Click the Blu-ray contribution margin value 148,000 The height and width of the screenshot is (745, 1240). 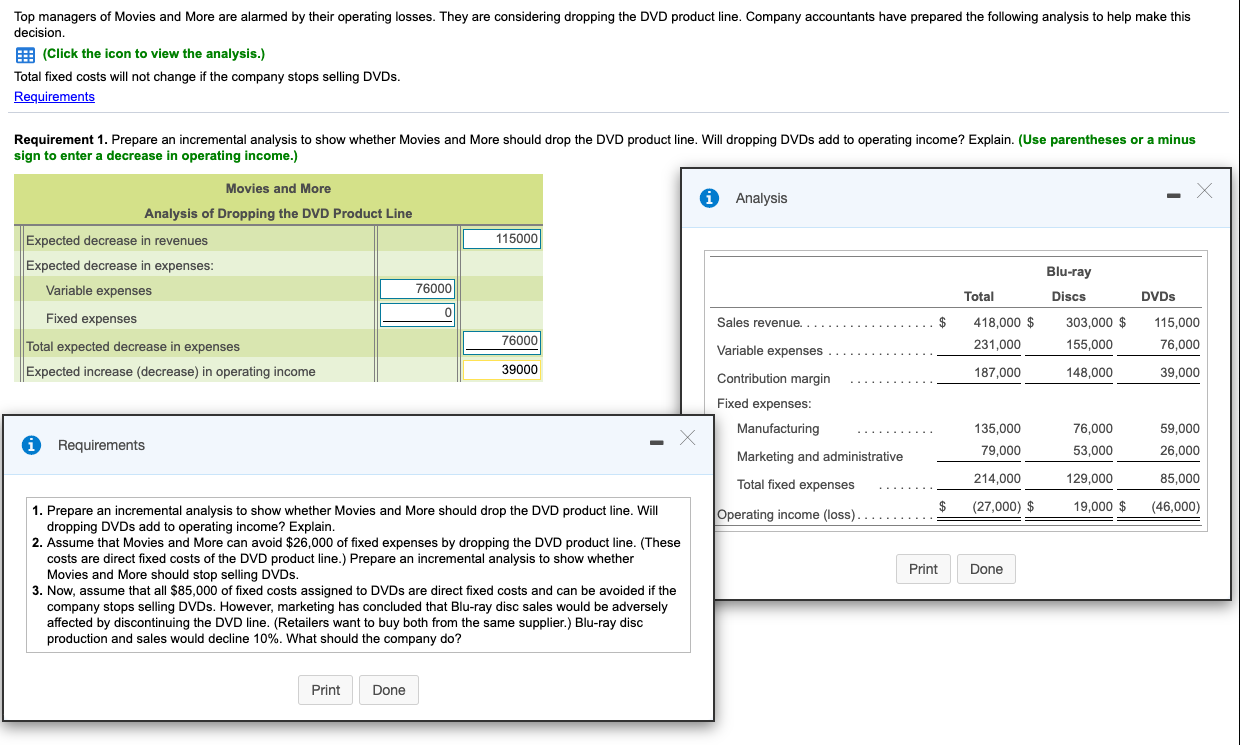coord(1089,373)
